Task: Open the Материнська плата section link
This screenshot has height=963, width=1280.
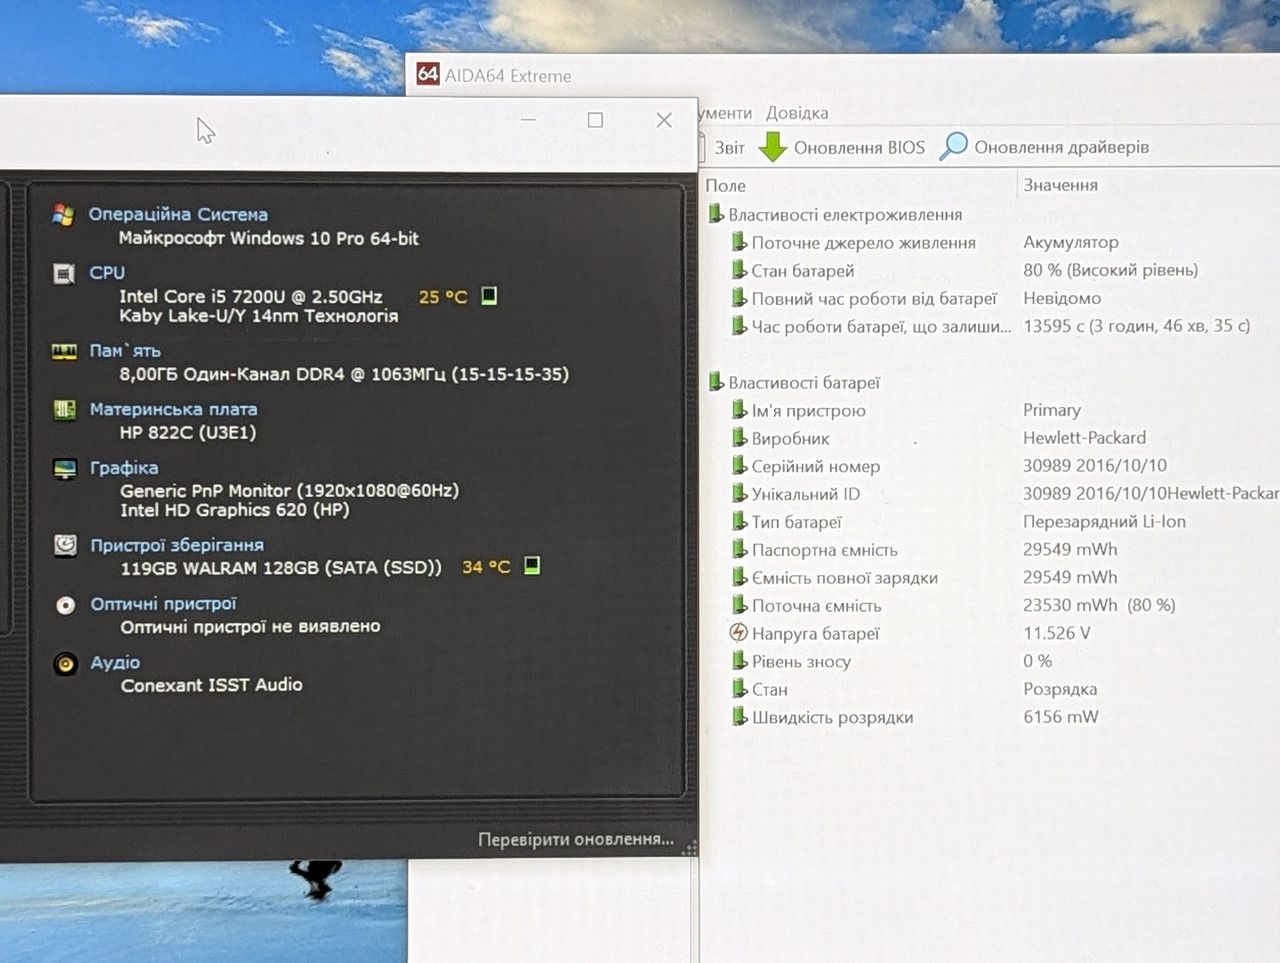Action: coord(173,409)
